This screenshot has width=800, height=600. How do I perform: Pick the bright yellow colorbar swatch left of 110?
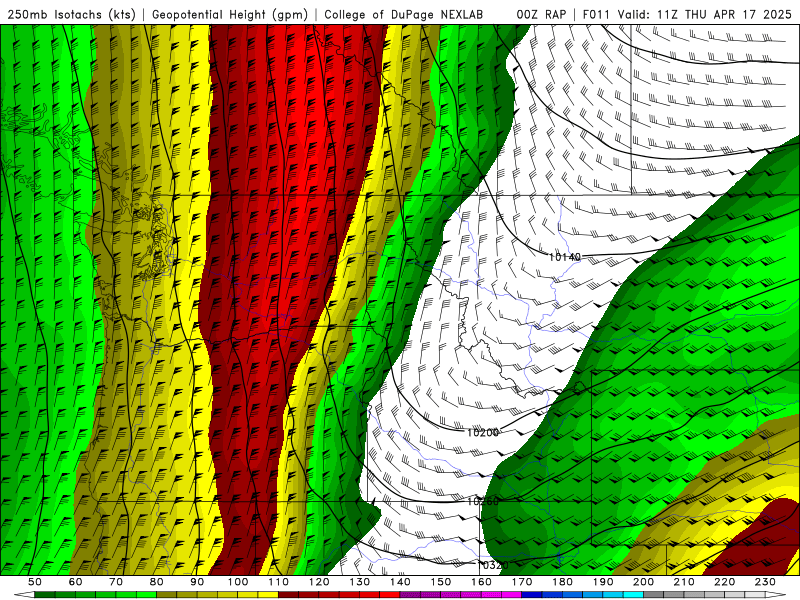tap(268, 595)
